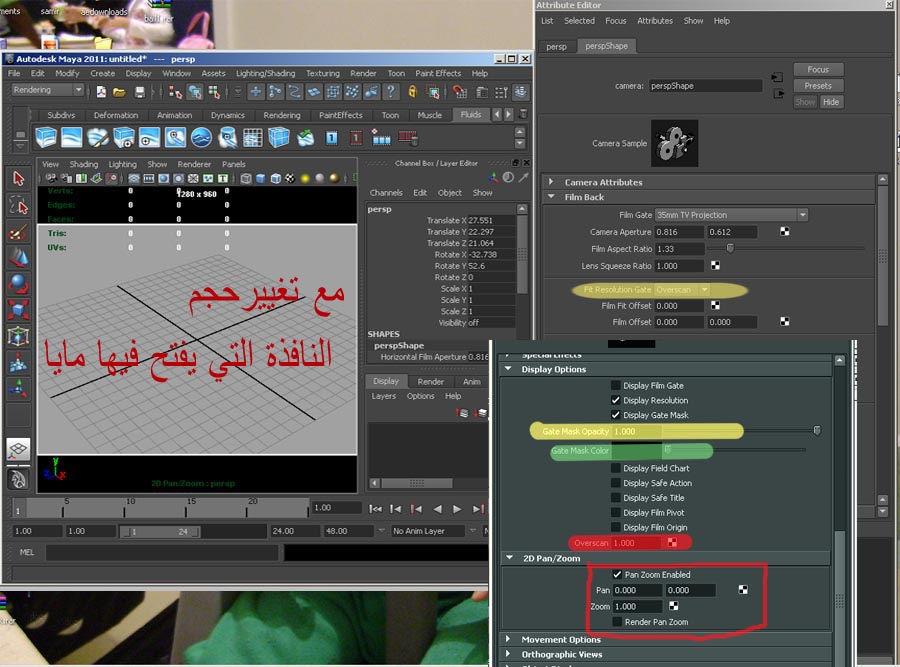Choose the Select tool arrow in toolbox

pos(18,179)
